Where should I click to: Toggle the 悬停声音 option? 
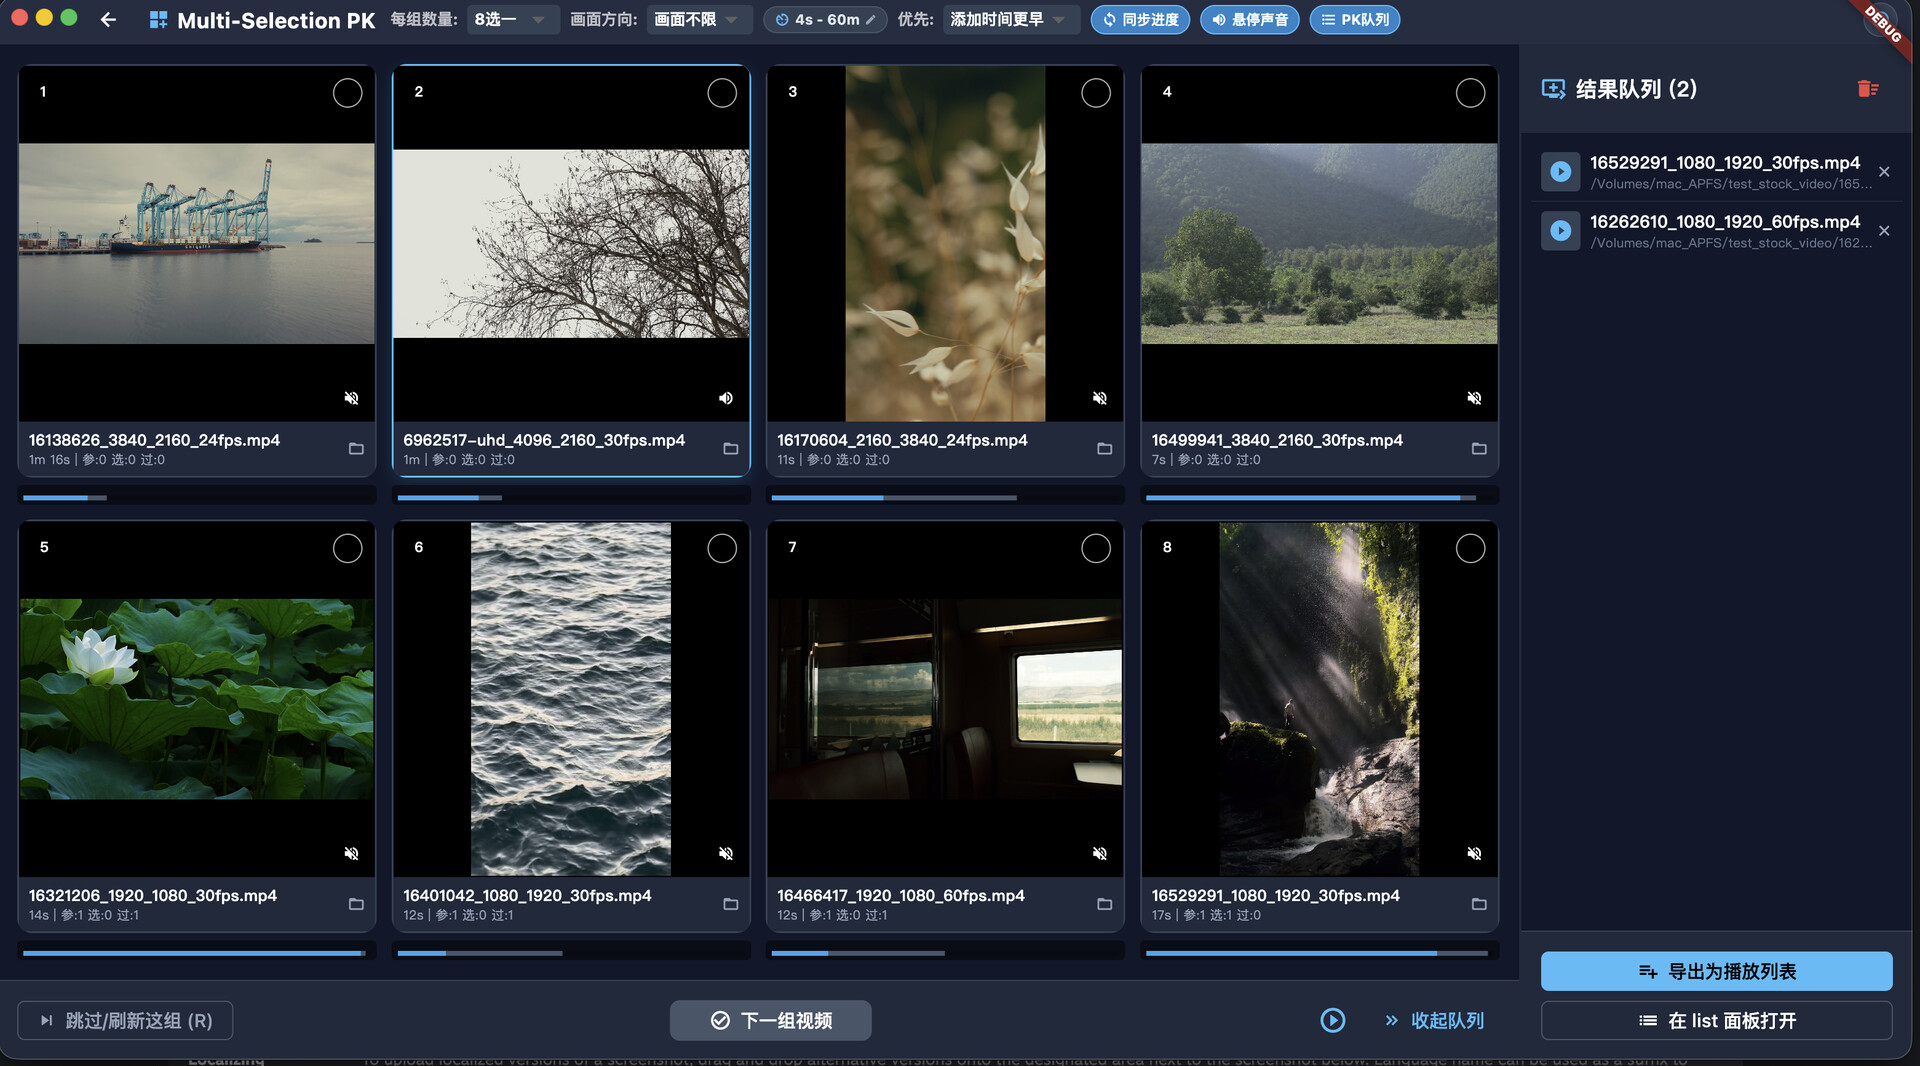pos(1249,20)
